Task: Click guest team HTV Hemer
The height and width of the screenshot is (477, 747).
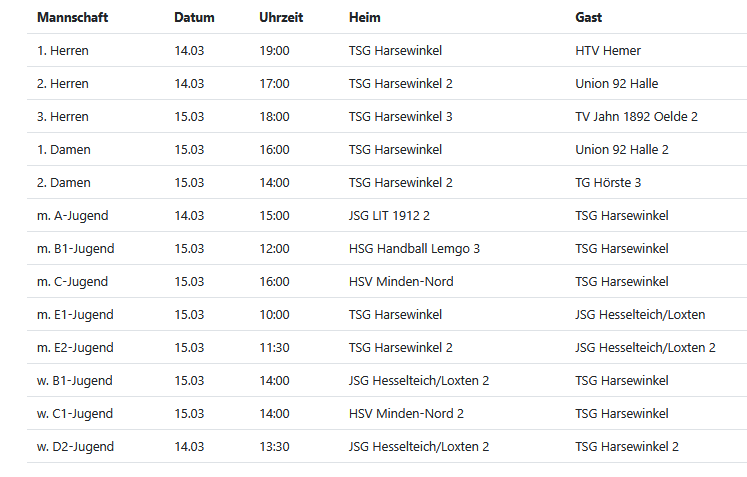Action: [608, 51]
